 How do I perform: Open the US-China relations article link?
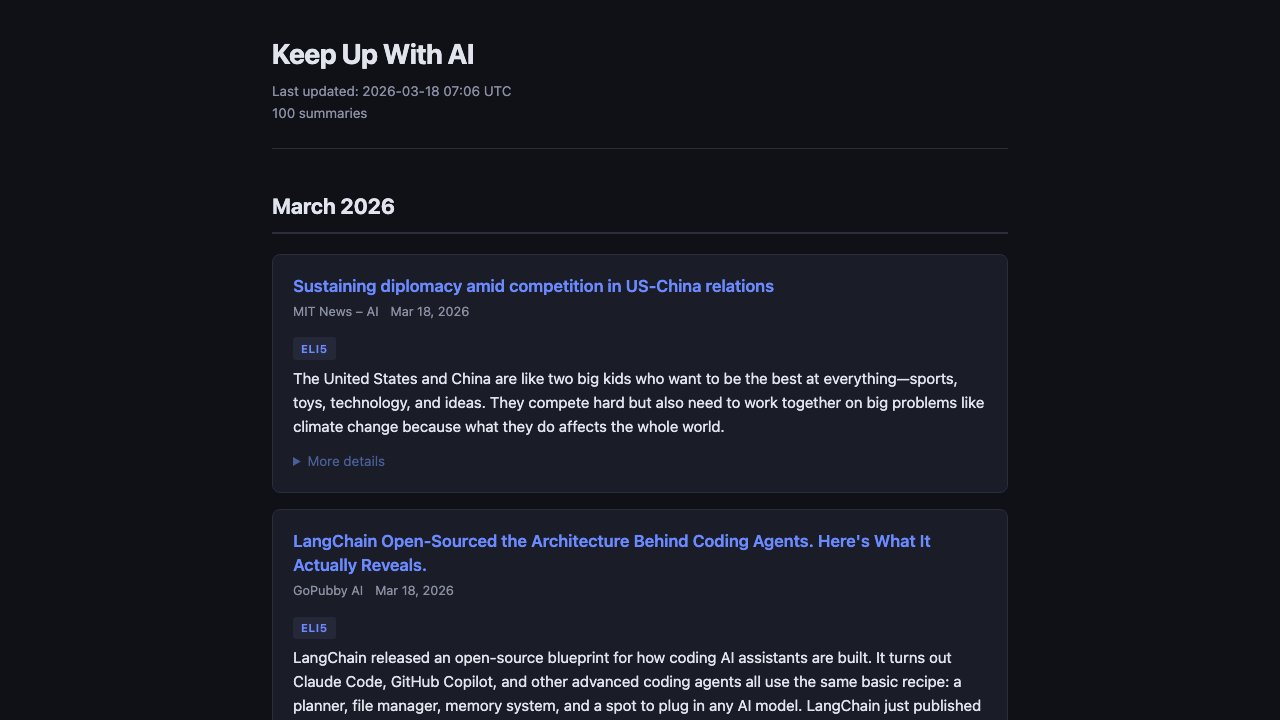pyautogui.click(x=533, y=286)
